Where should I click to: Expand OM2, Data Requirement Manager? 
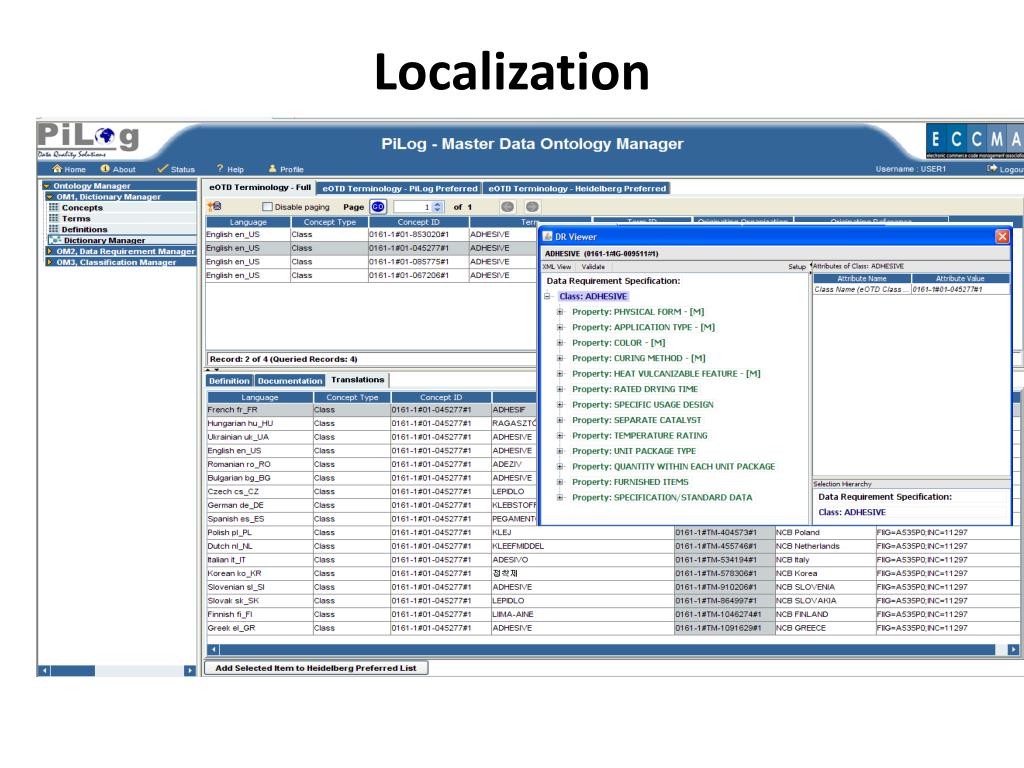[x=50, y=251]
